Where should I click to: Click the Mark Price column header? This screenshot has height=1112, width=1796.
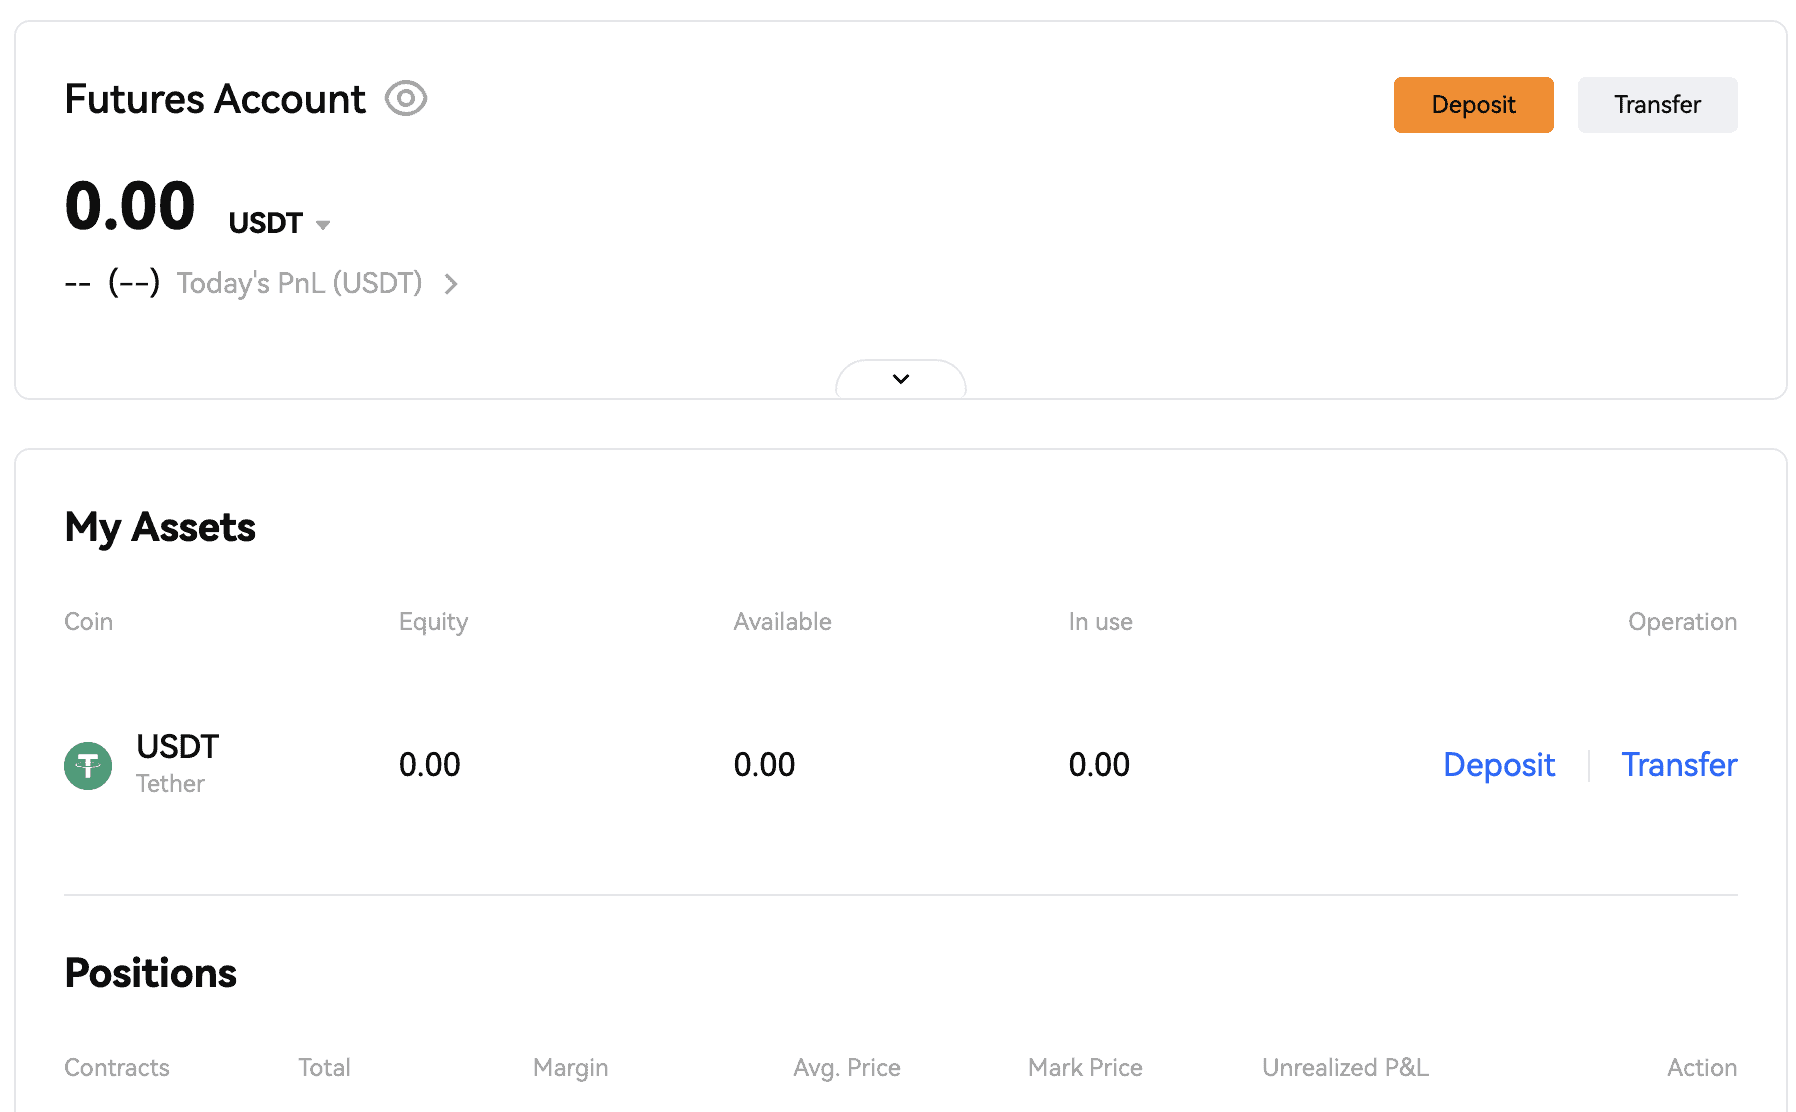tap(1085, 1068)
